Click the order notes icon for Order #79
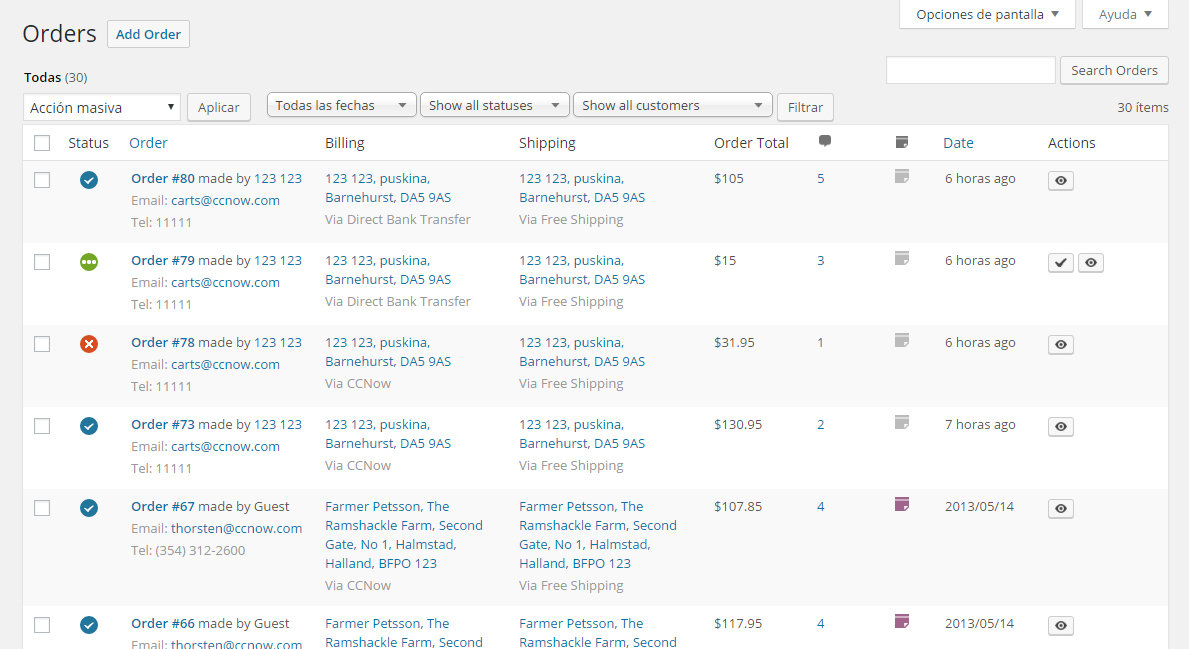 coord(902,259)
